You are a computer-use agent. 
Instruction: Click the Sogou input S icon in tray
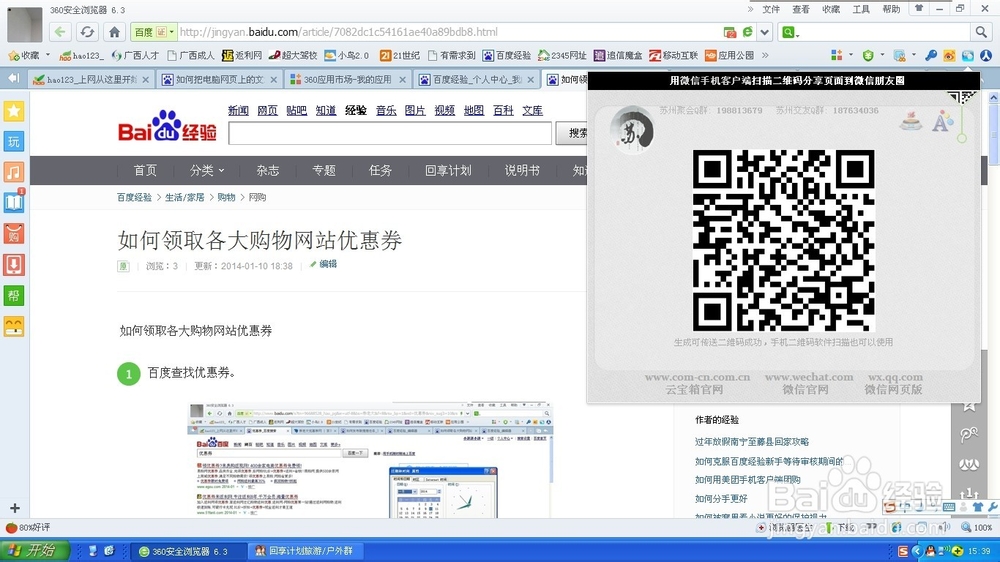click(x=903, y=551)
